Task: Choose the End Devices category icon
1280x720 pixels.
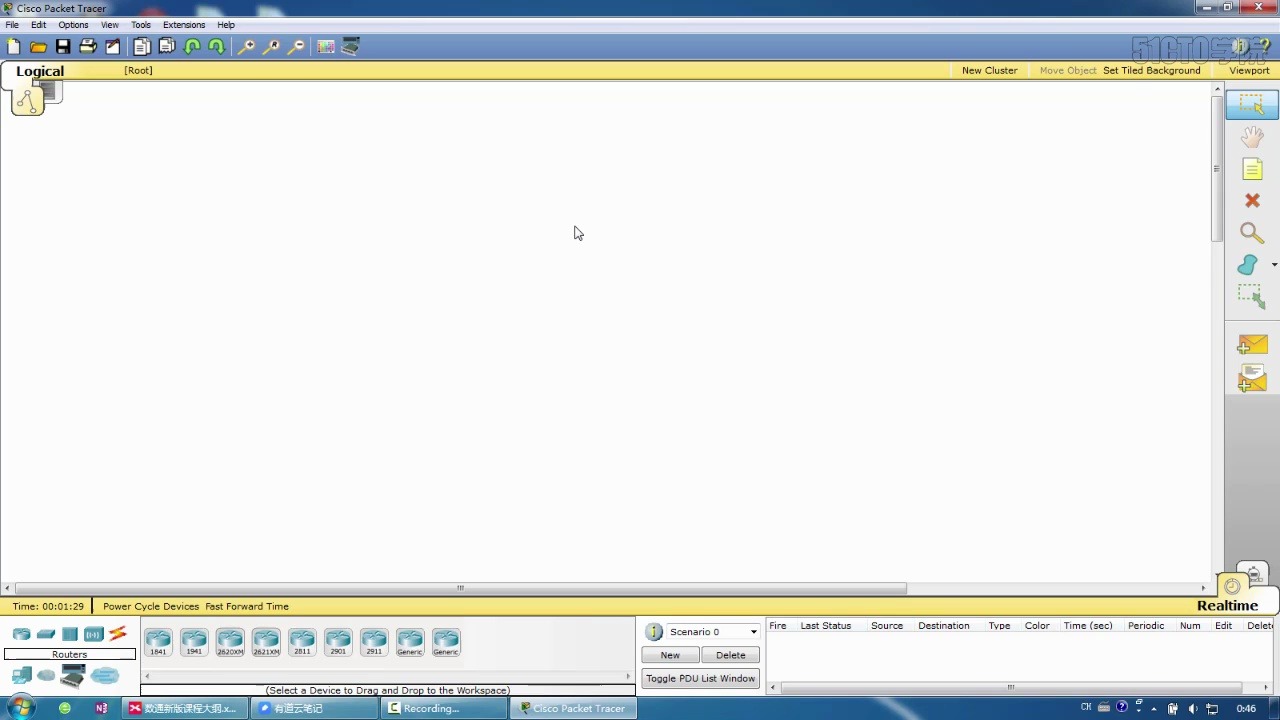Action: tap(21, 677)
